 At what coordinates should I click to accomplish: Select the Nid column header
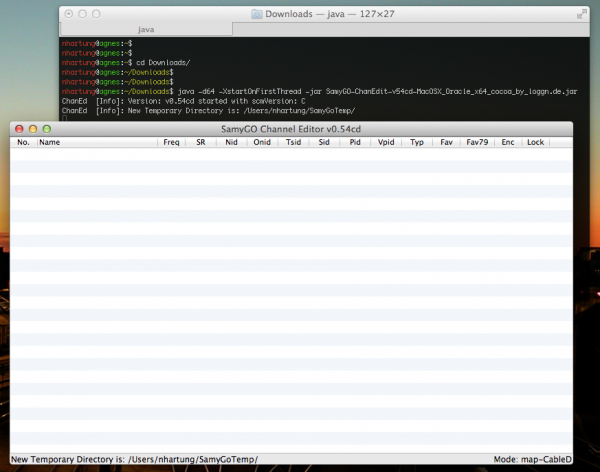click(232, 142)
